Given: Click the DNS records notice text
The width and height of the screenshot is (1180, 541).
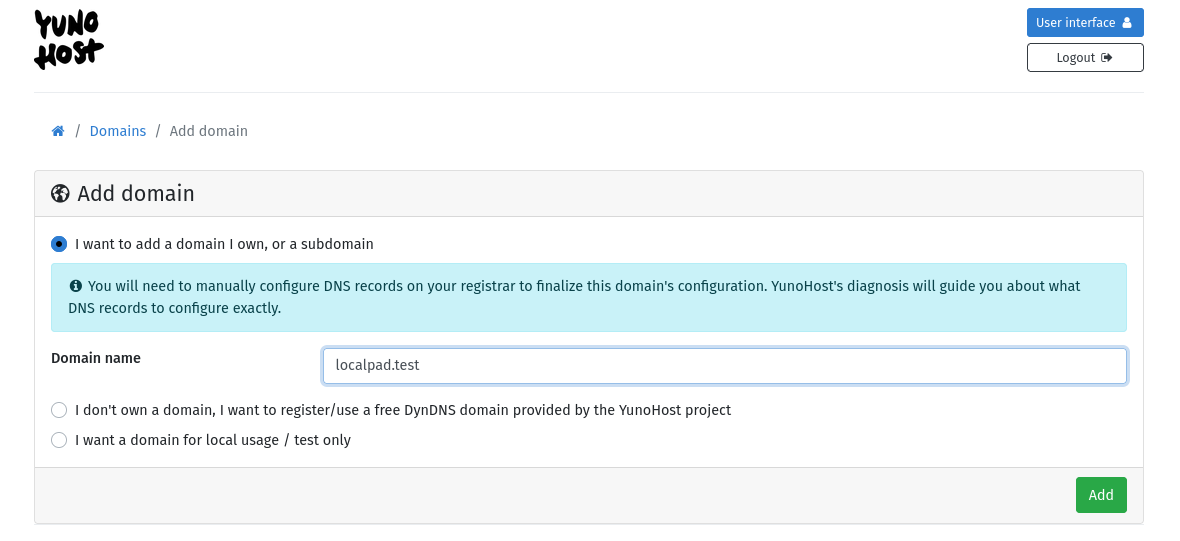Looking at the screenshot, I should pyautogui.click(x=574, y=297).
